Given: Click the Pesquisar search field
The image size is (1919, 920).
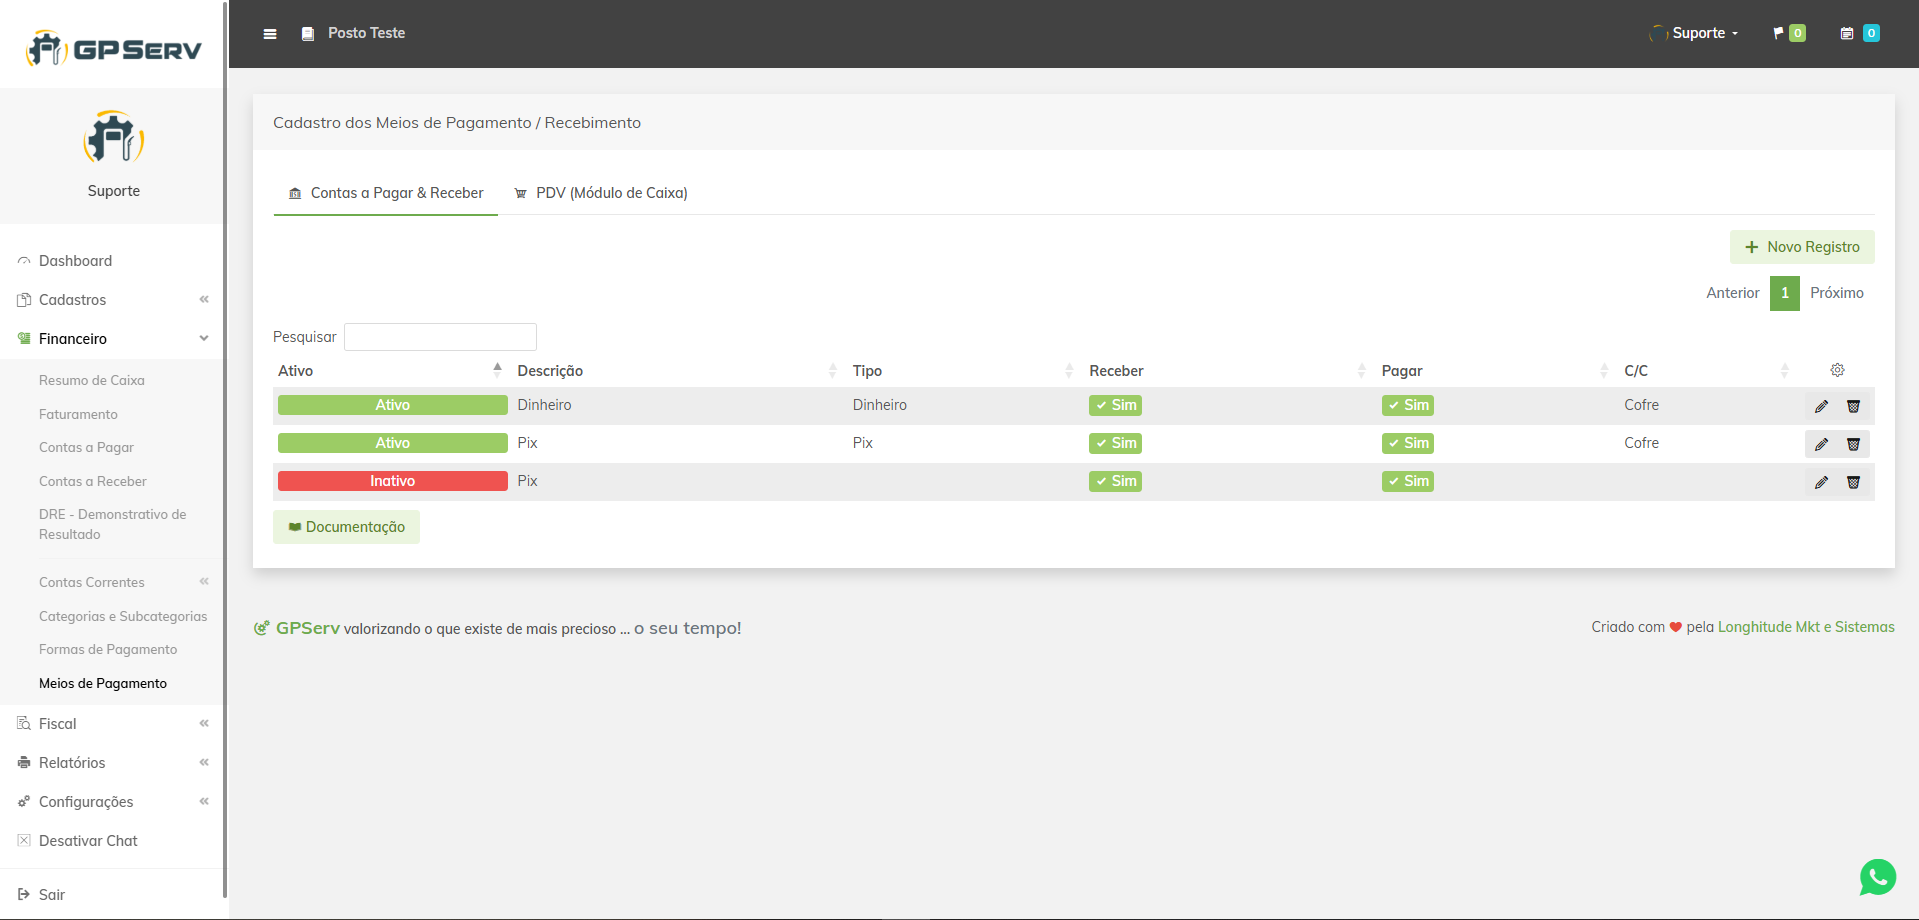Looking at the screenshot, I should pos(440,337).
